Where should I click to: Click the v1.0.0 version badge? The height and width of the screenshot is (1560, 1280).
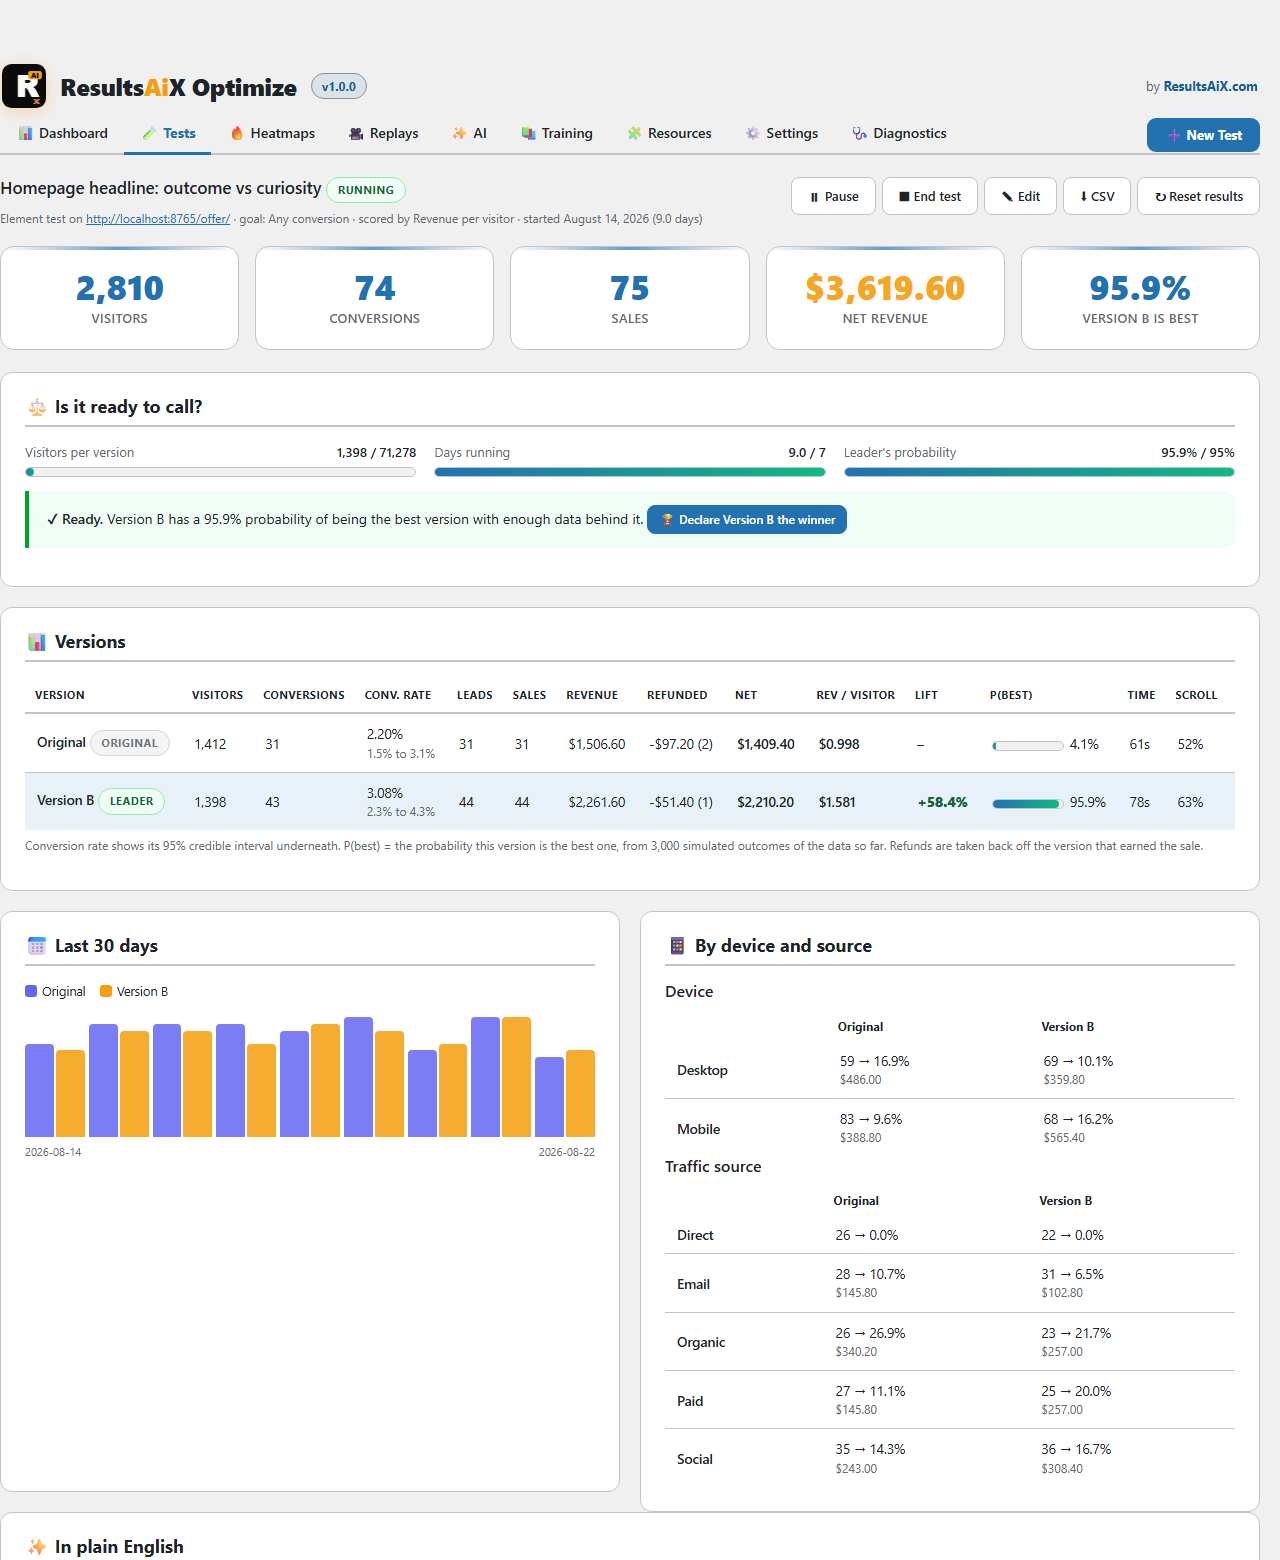click(x=339, y=87)
